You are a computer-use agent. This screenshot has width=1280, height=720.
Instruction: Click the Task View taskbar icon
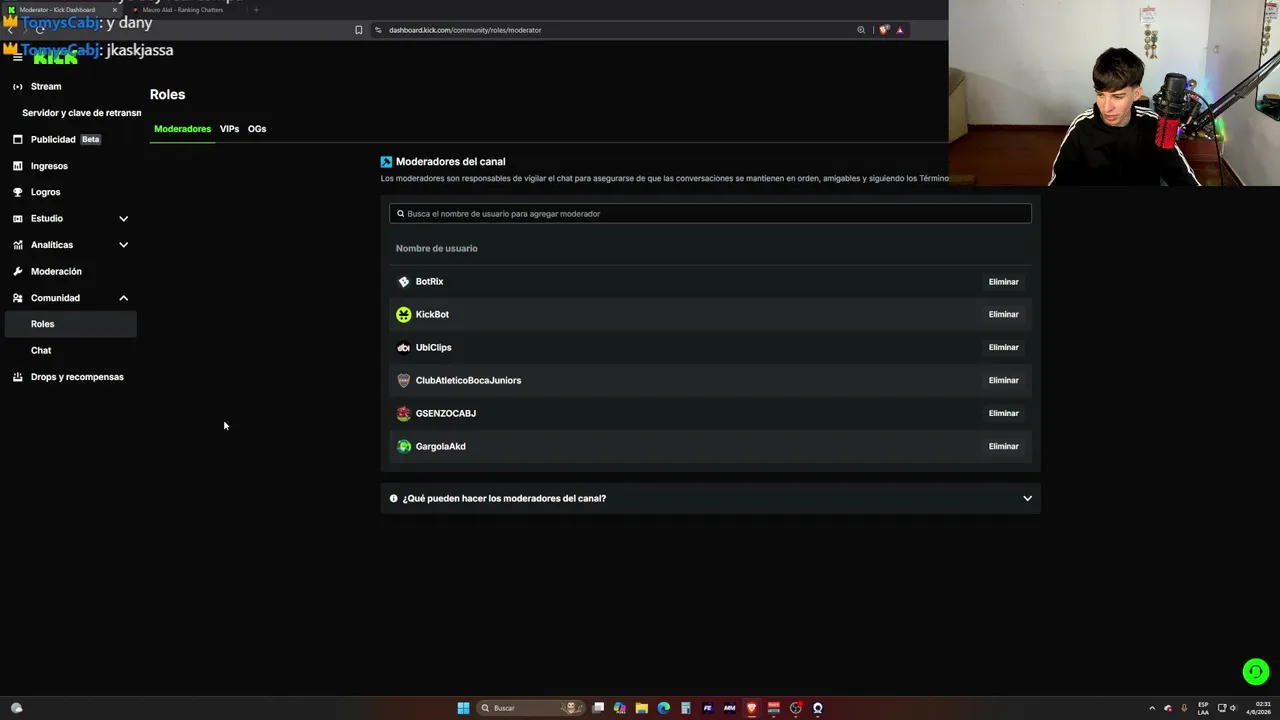tap(598, 708)
